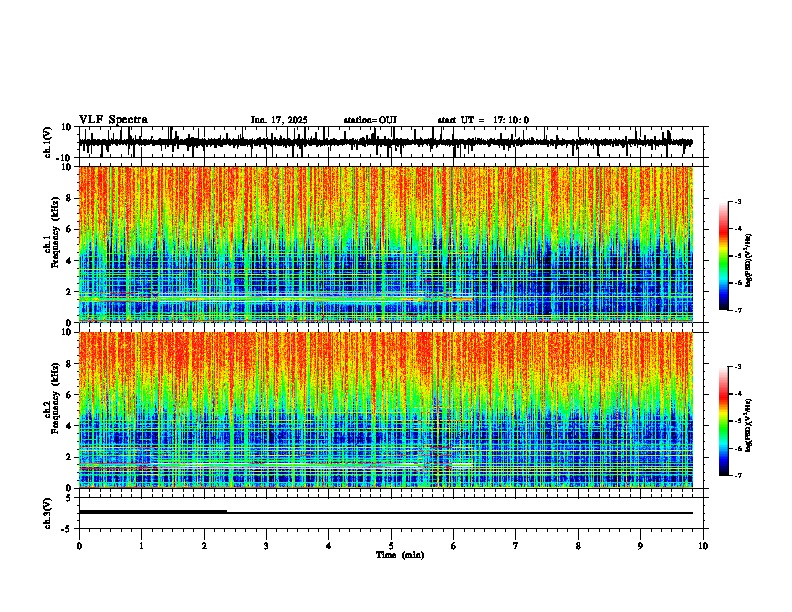Click the ch.1 spectrogram color scale bar
This screenshot has width=792, height=612.
click(724, 256)
